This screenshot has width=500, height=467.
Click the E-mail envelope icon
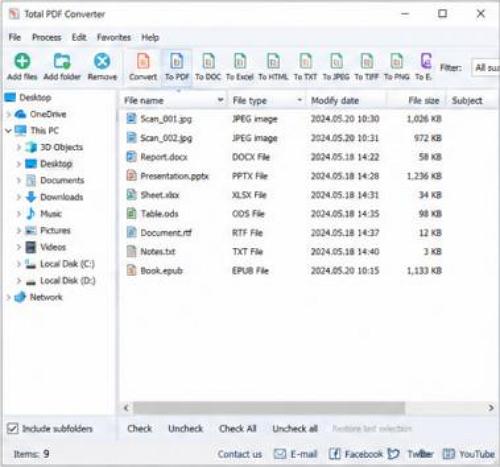click(x=279, y=454)
